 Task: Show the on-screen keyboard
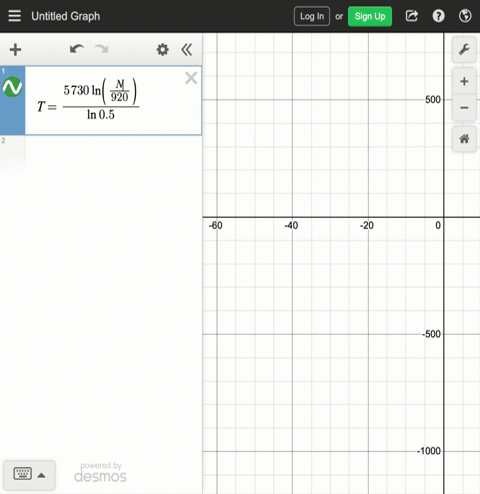point(23,474)
